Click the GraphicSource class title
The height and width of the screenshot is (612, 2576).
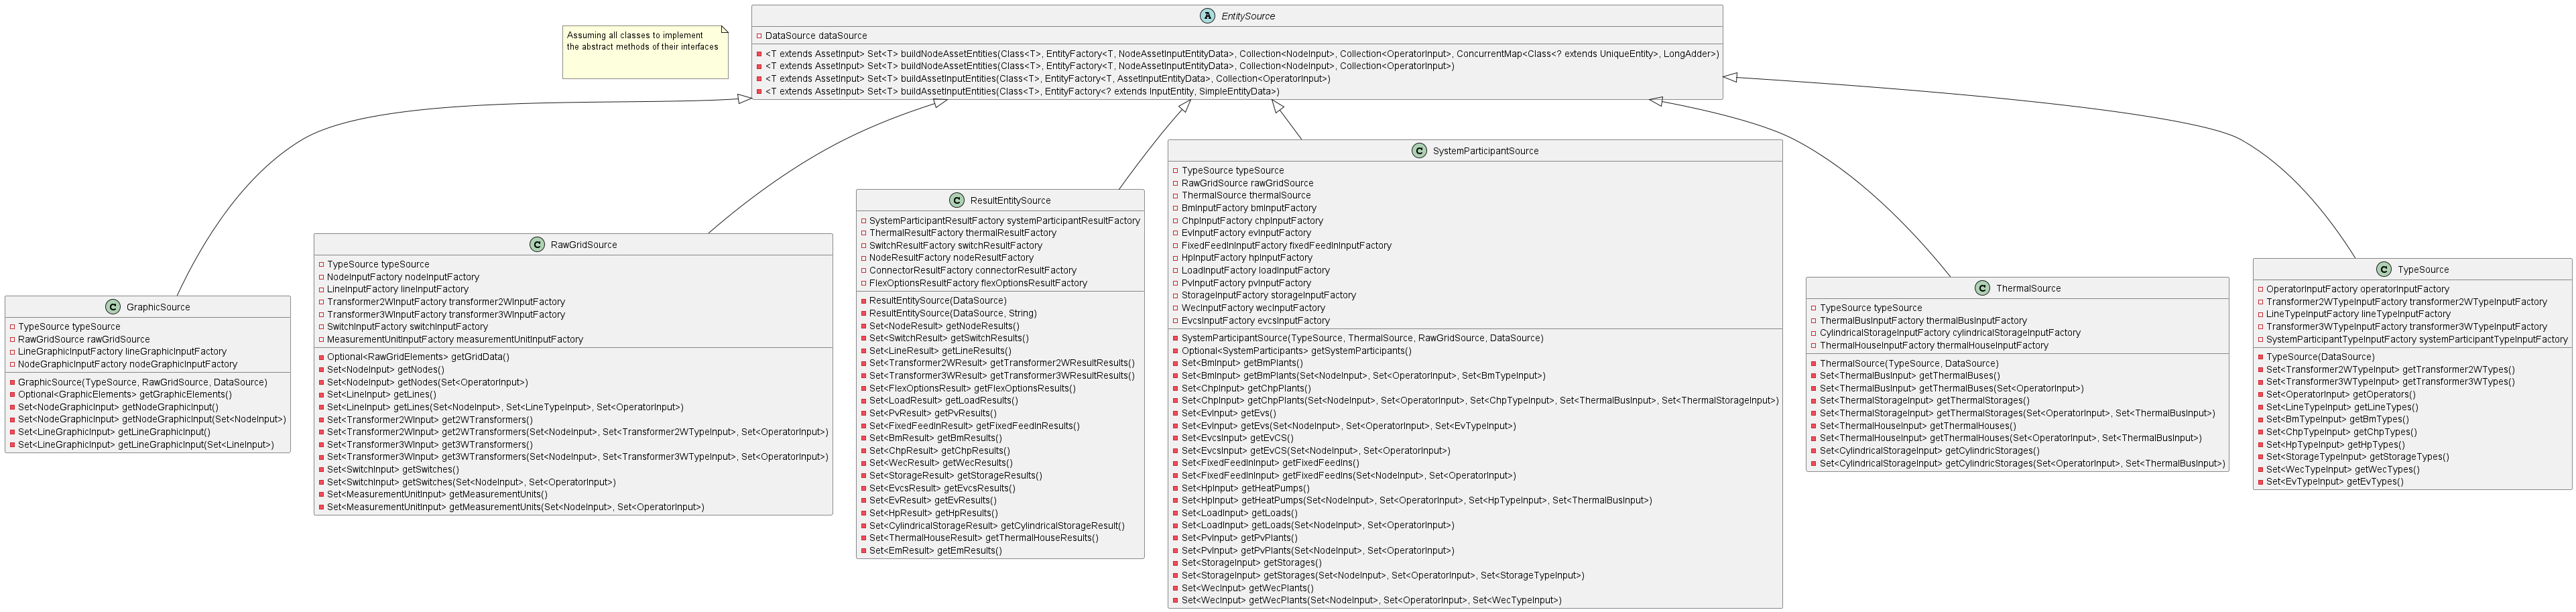[x=158, y=308]
